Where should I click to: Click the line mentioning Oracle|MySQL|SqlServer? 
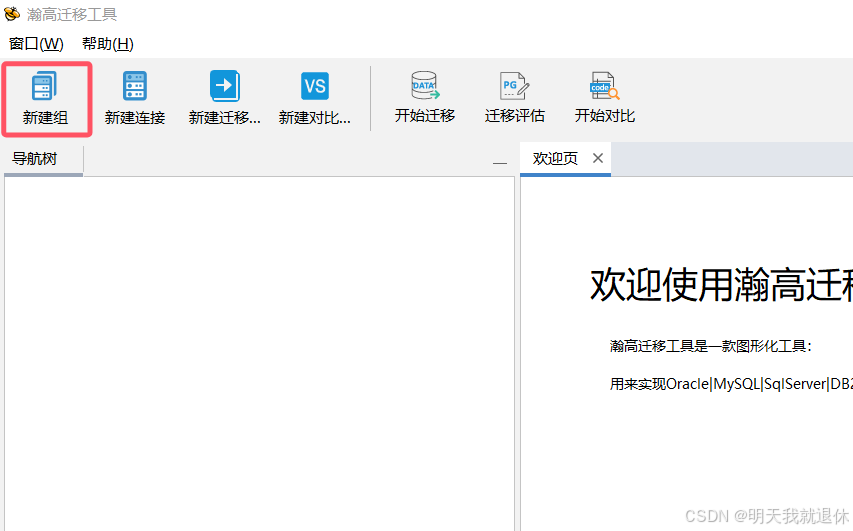[731, 384]
